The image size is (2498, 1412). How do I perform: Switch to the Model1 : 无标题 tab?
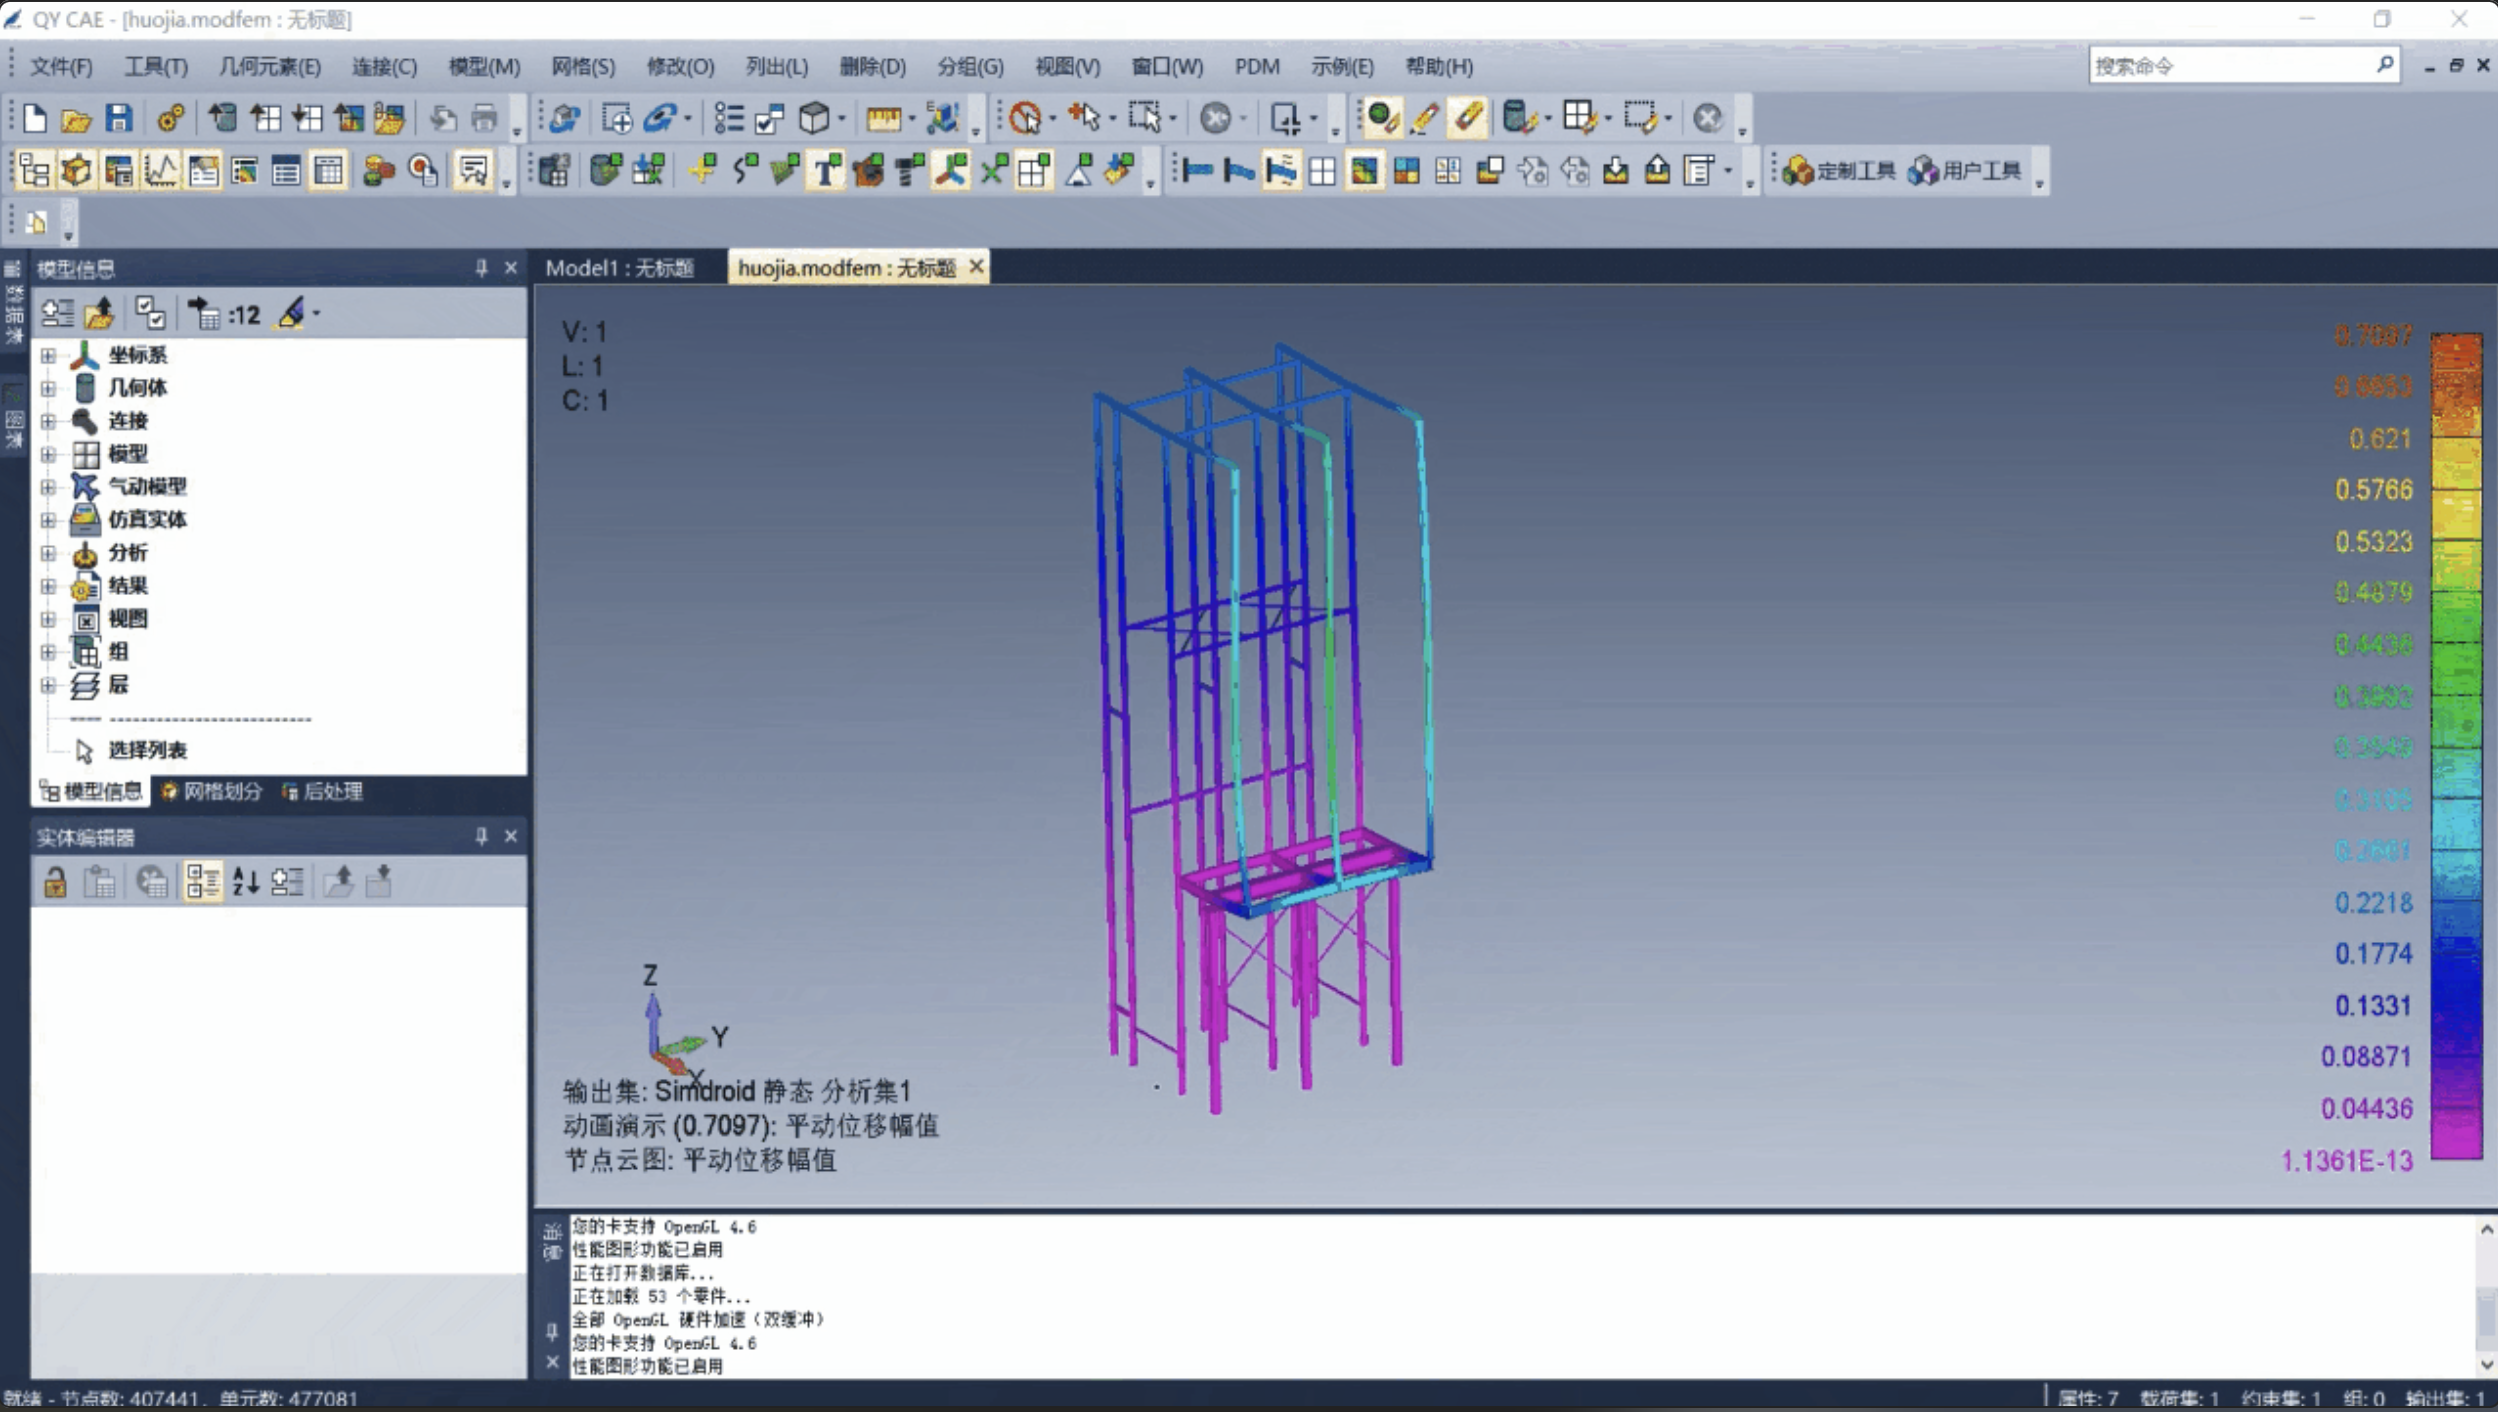click(x=620, y=268)
